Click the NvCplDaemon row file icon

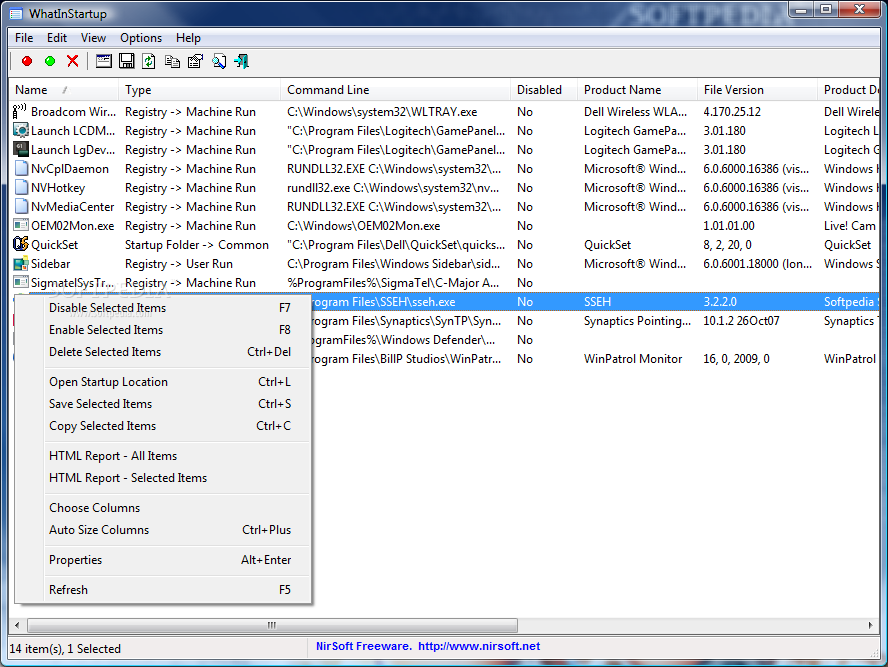pyautogui.click(x=21, y=169)
